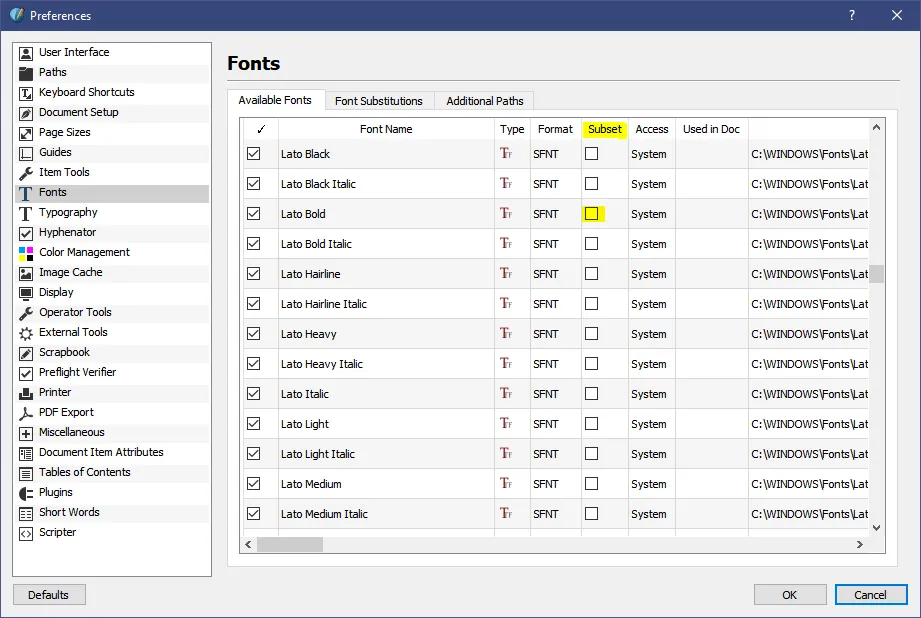Switch to Font Substitutions tab

[x=379, y=101]
